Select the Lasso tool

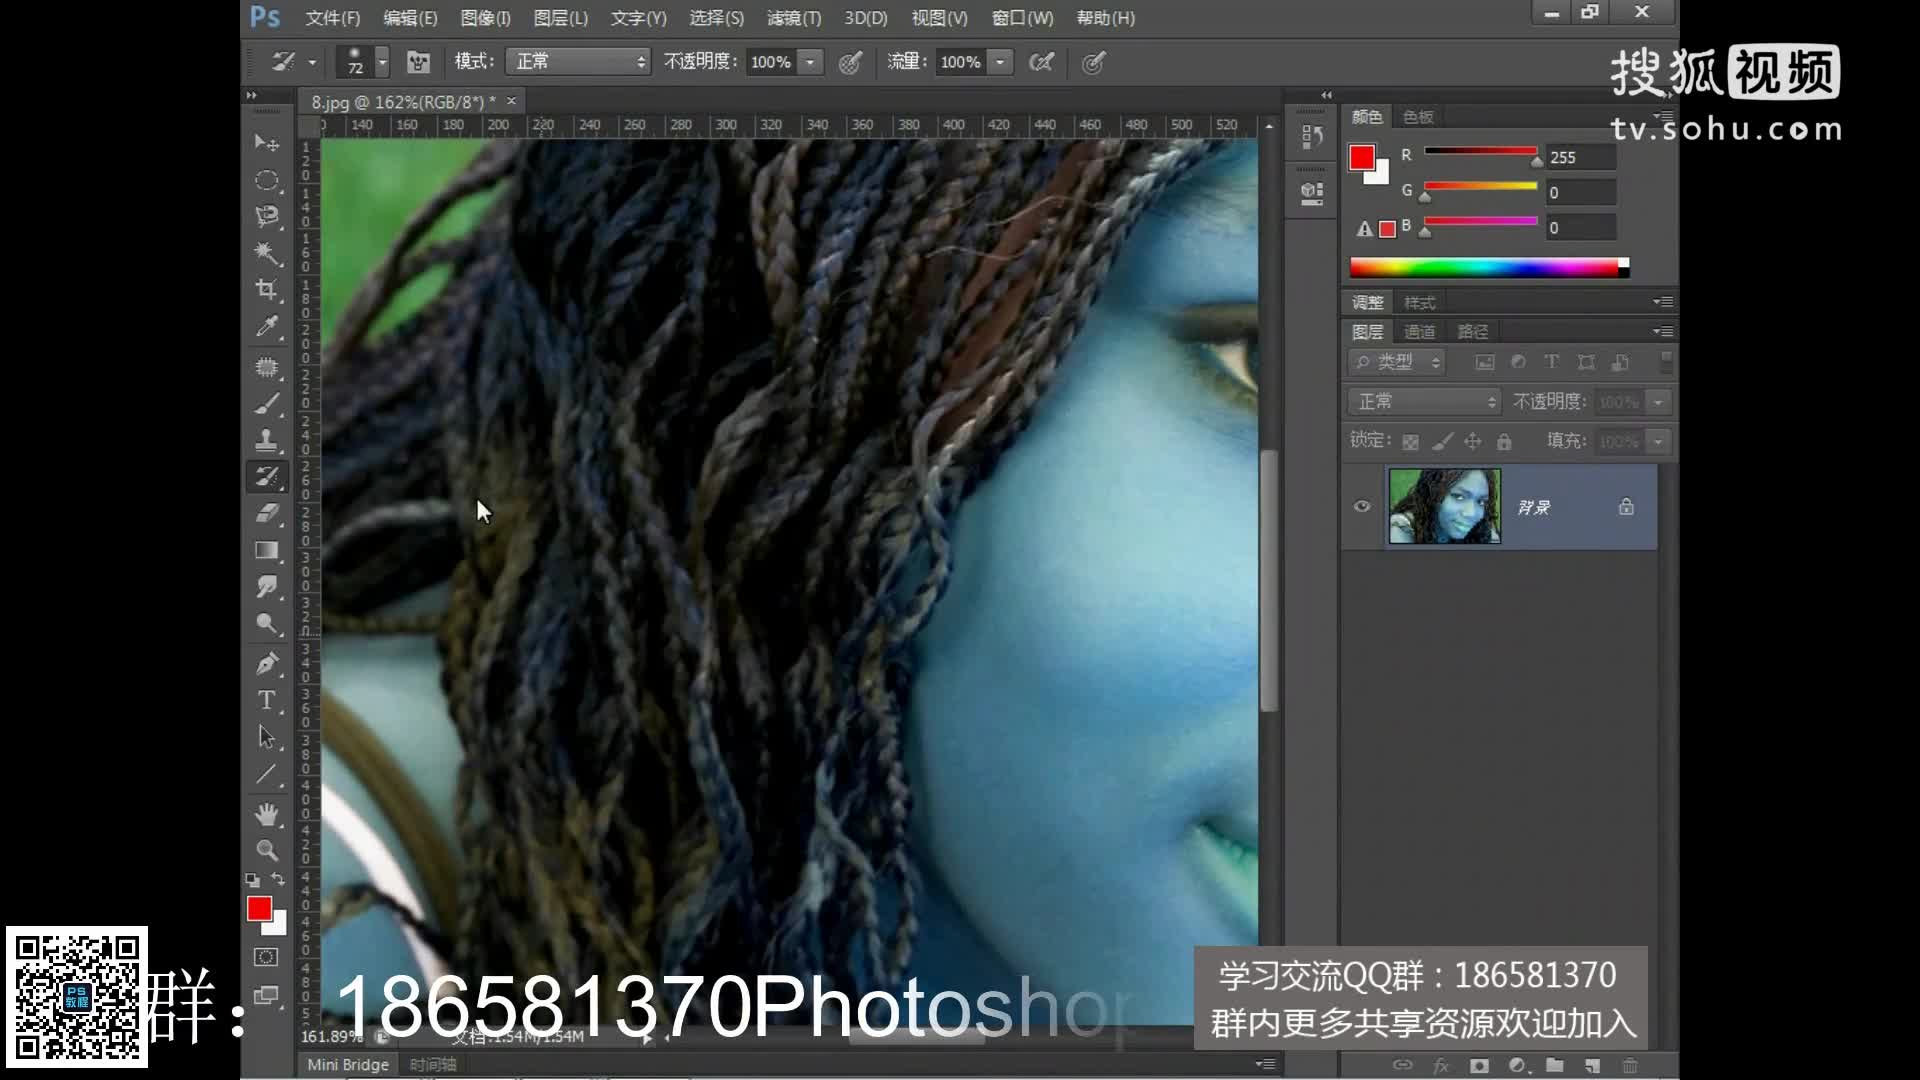pos(266,216)
